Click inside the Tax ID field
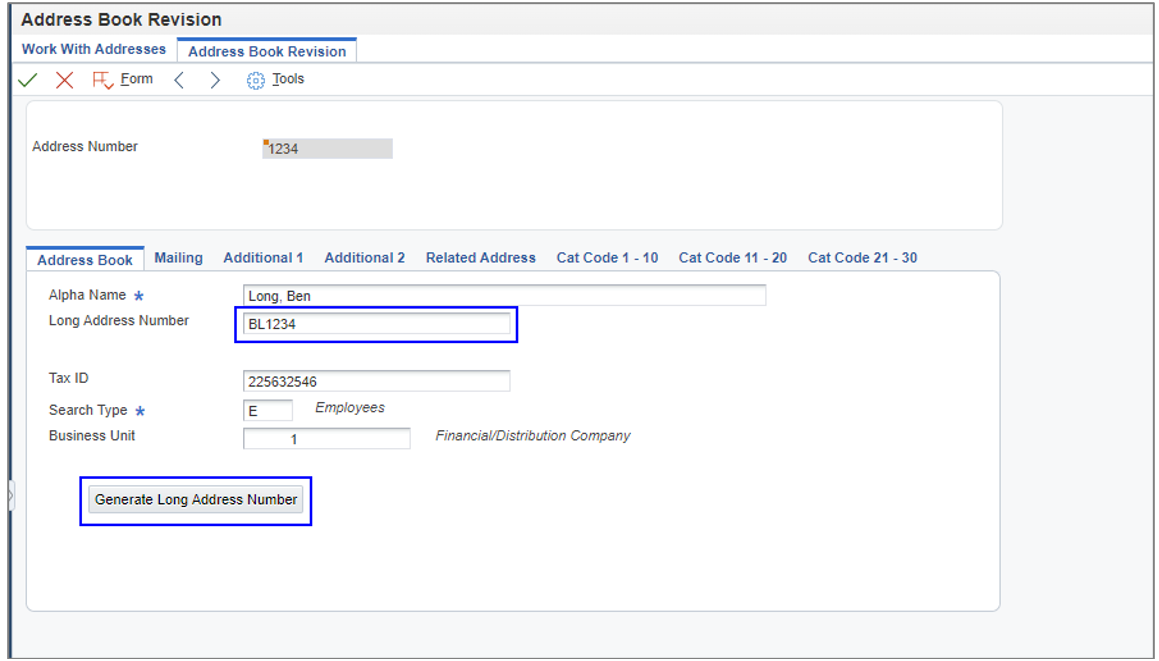This screenshot has height=661, width=1159. tap(375, 380)
